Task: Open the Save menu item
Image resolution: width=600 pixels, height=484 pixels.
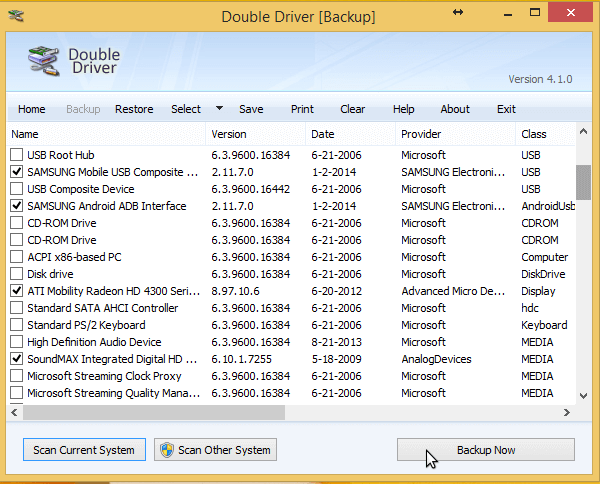Action: [251, 109]
